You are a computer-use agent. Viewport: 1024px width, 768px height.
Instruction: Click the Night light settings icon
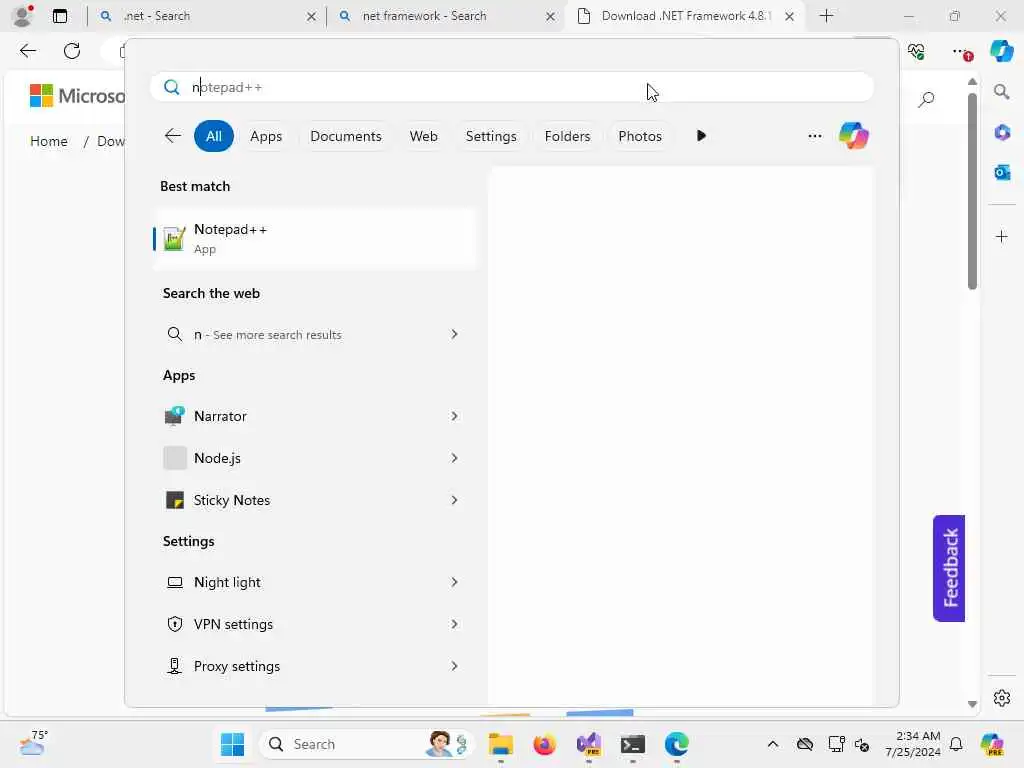[x=174, y=582]
